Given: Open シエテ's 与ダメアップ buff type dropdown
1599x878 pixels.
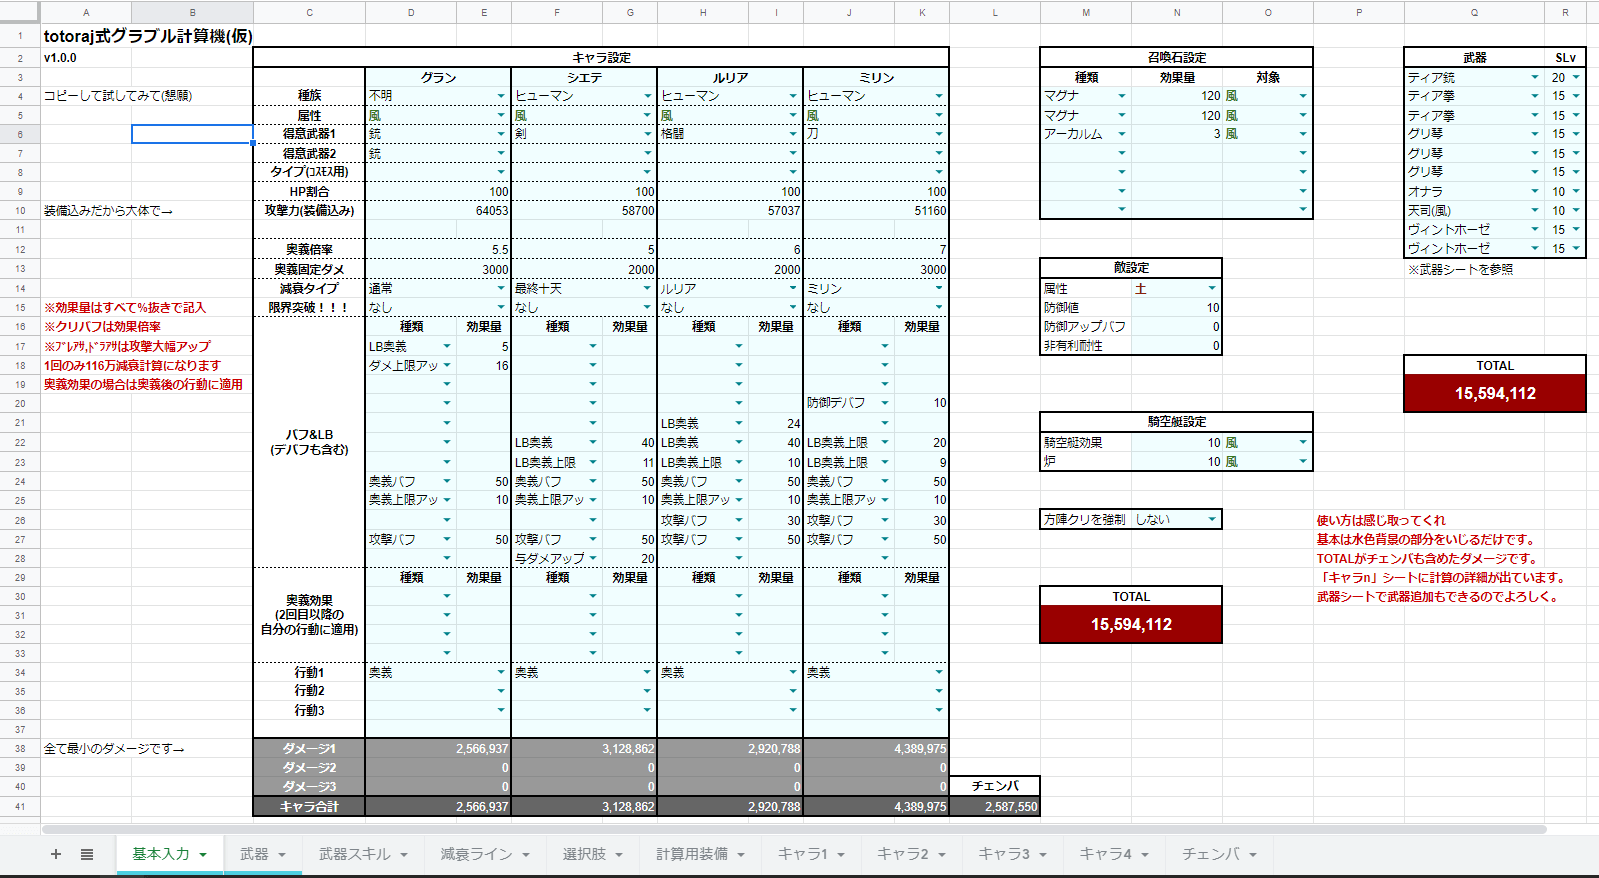Looking at the screenshot, I should click(x=593, y=559).
